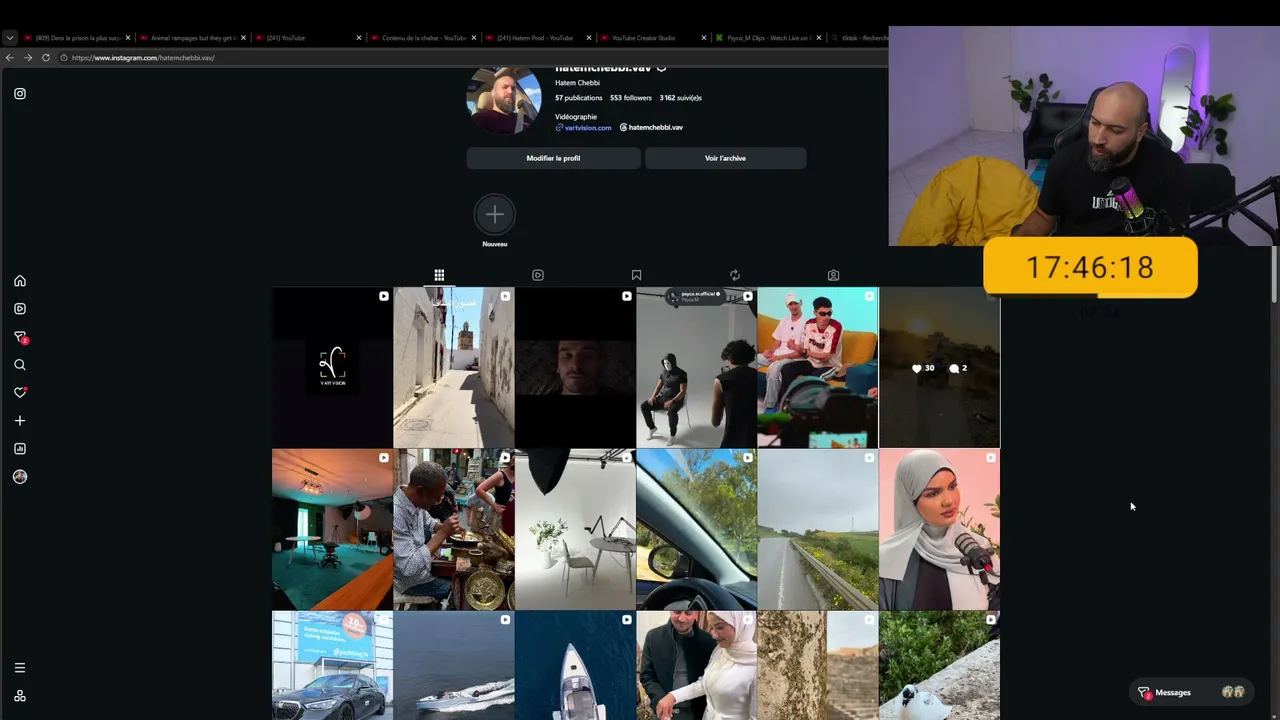This screenshot has width=1280, height=720.
Task: Click 'Voir l'archive' button
Action: click(x=725, y=158)
